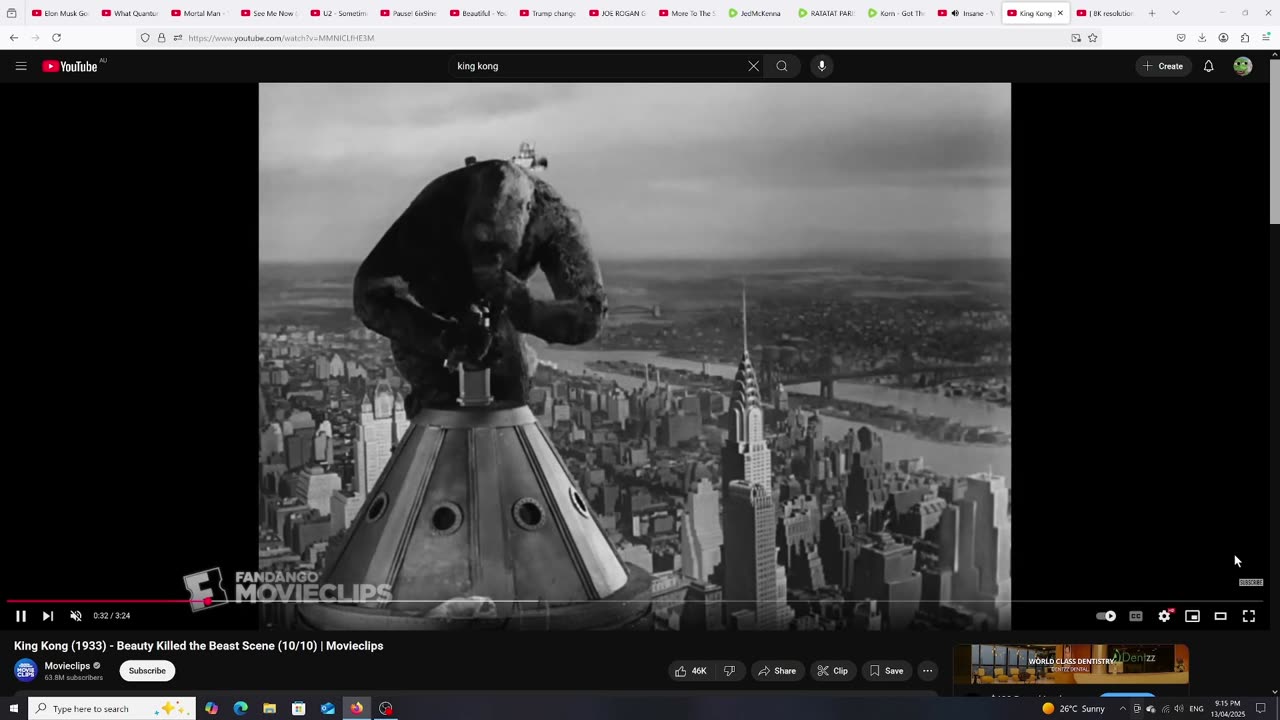The height and width of the screenshot is (720, 1280).
Task: Go back in browser history
Action: 13,38
